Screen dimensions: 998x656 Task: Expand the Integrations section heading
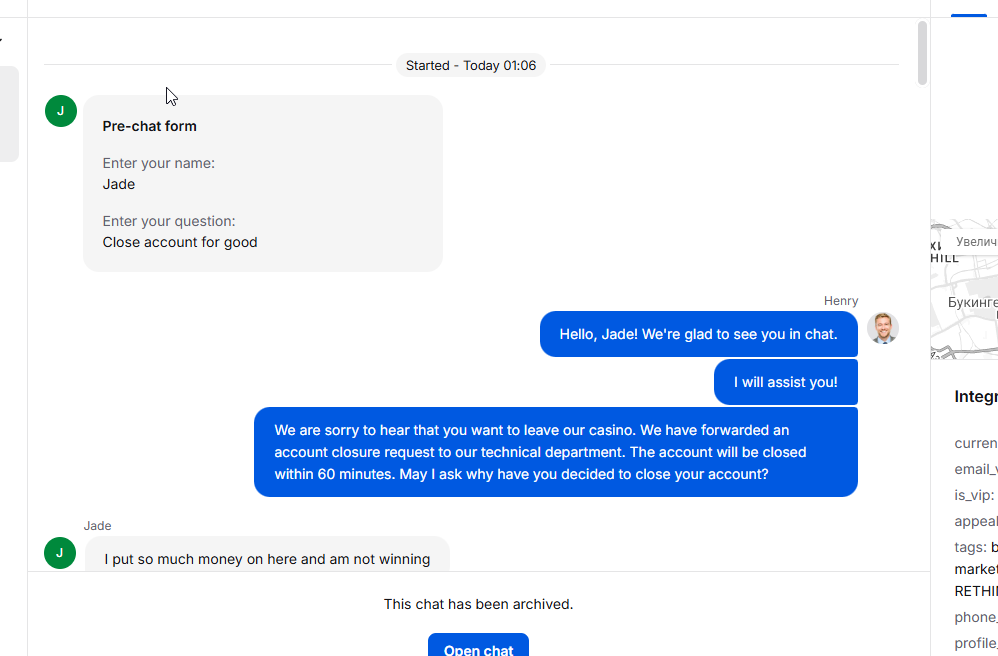click(976, 396)
